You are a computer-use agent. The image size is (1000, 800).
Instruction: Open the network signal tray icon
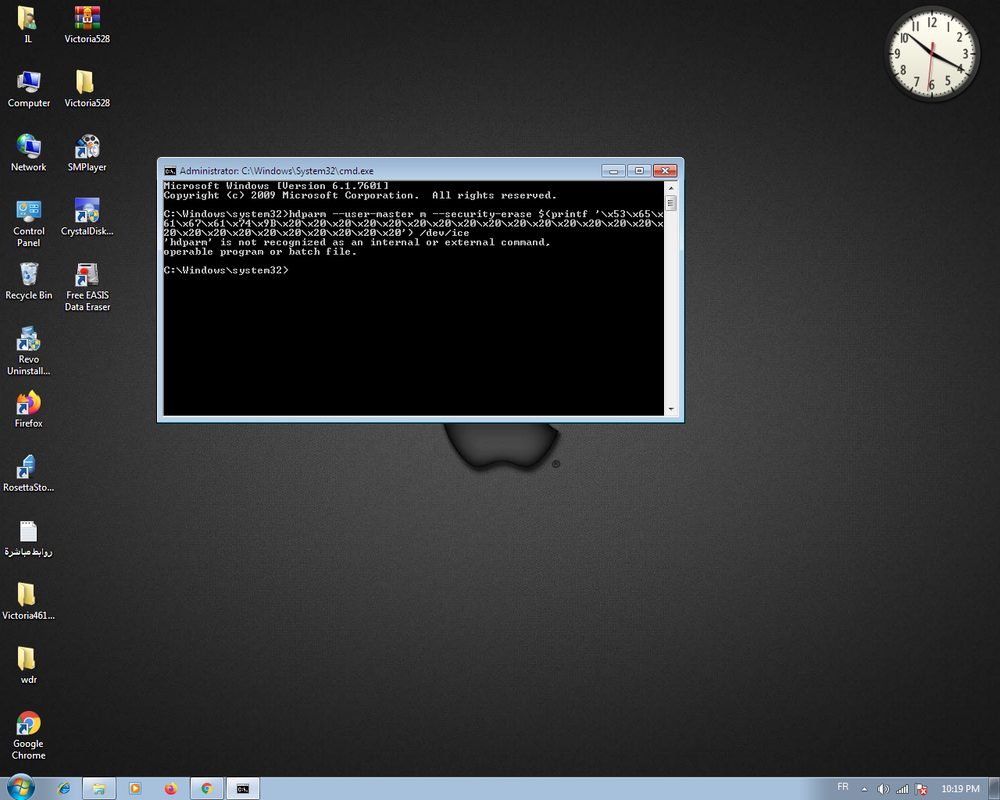pos(902,789)
